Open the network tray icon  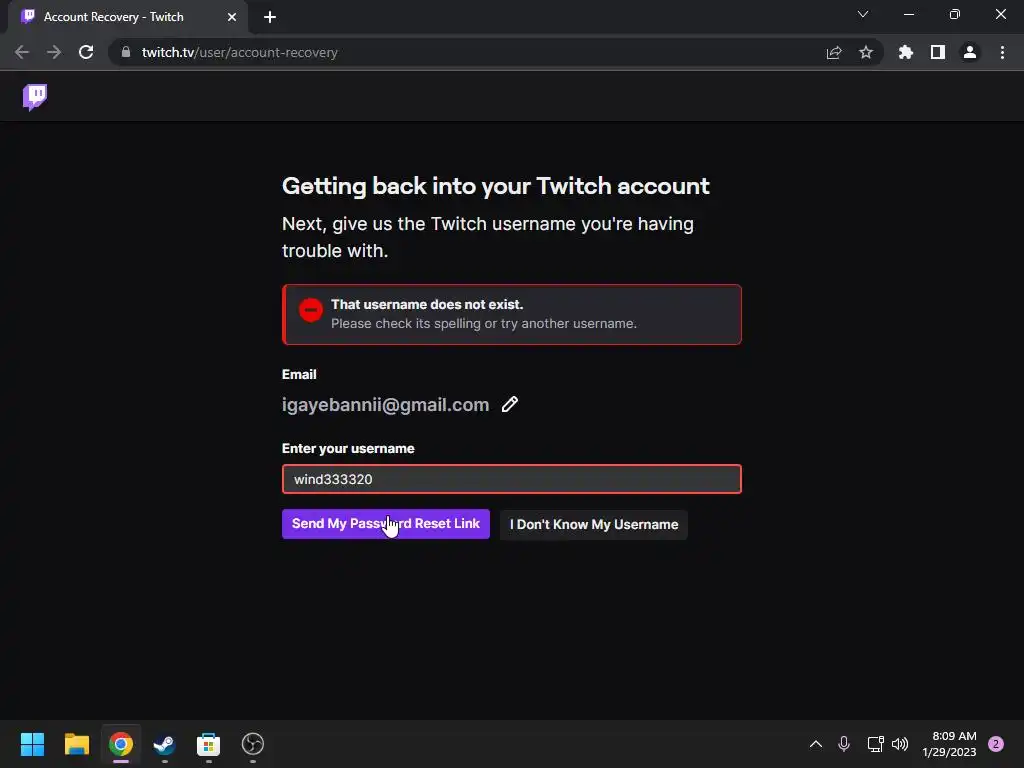pyautogui.click(x=875, y=744)
